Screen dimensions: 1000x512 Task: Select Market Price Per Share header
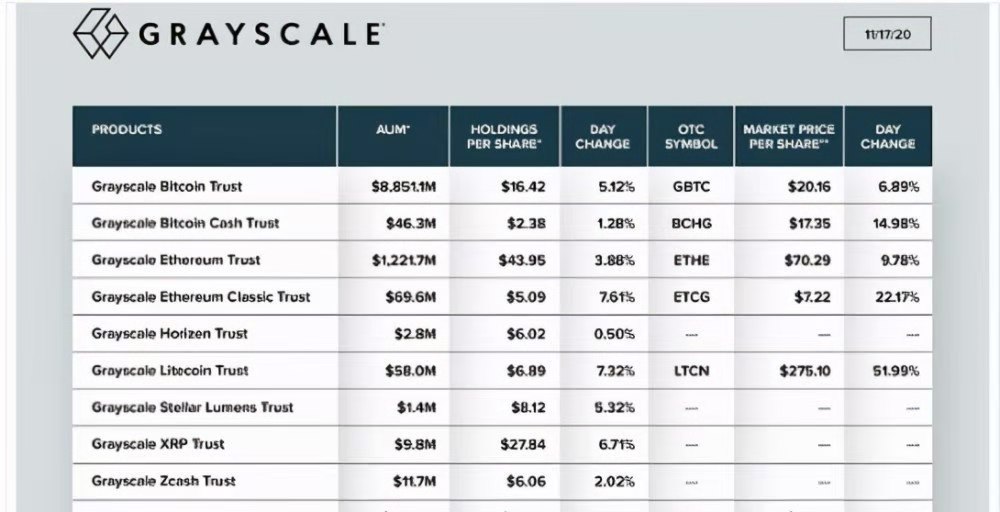pos(789,136)
